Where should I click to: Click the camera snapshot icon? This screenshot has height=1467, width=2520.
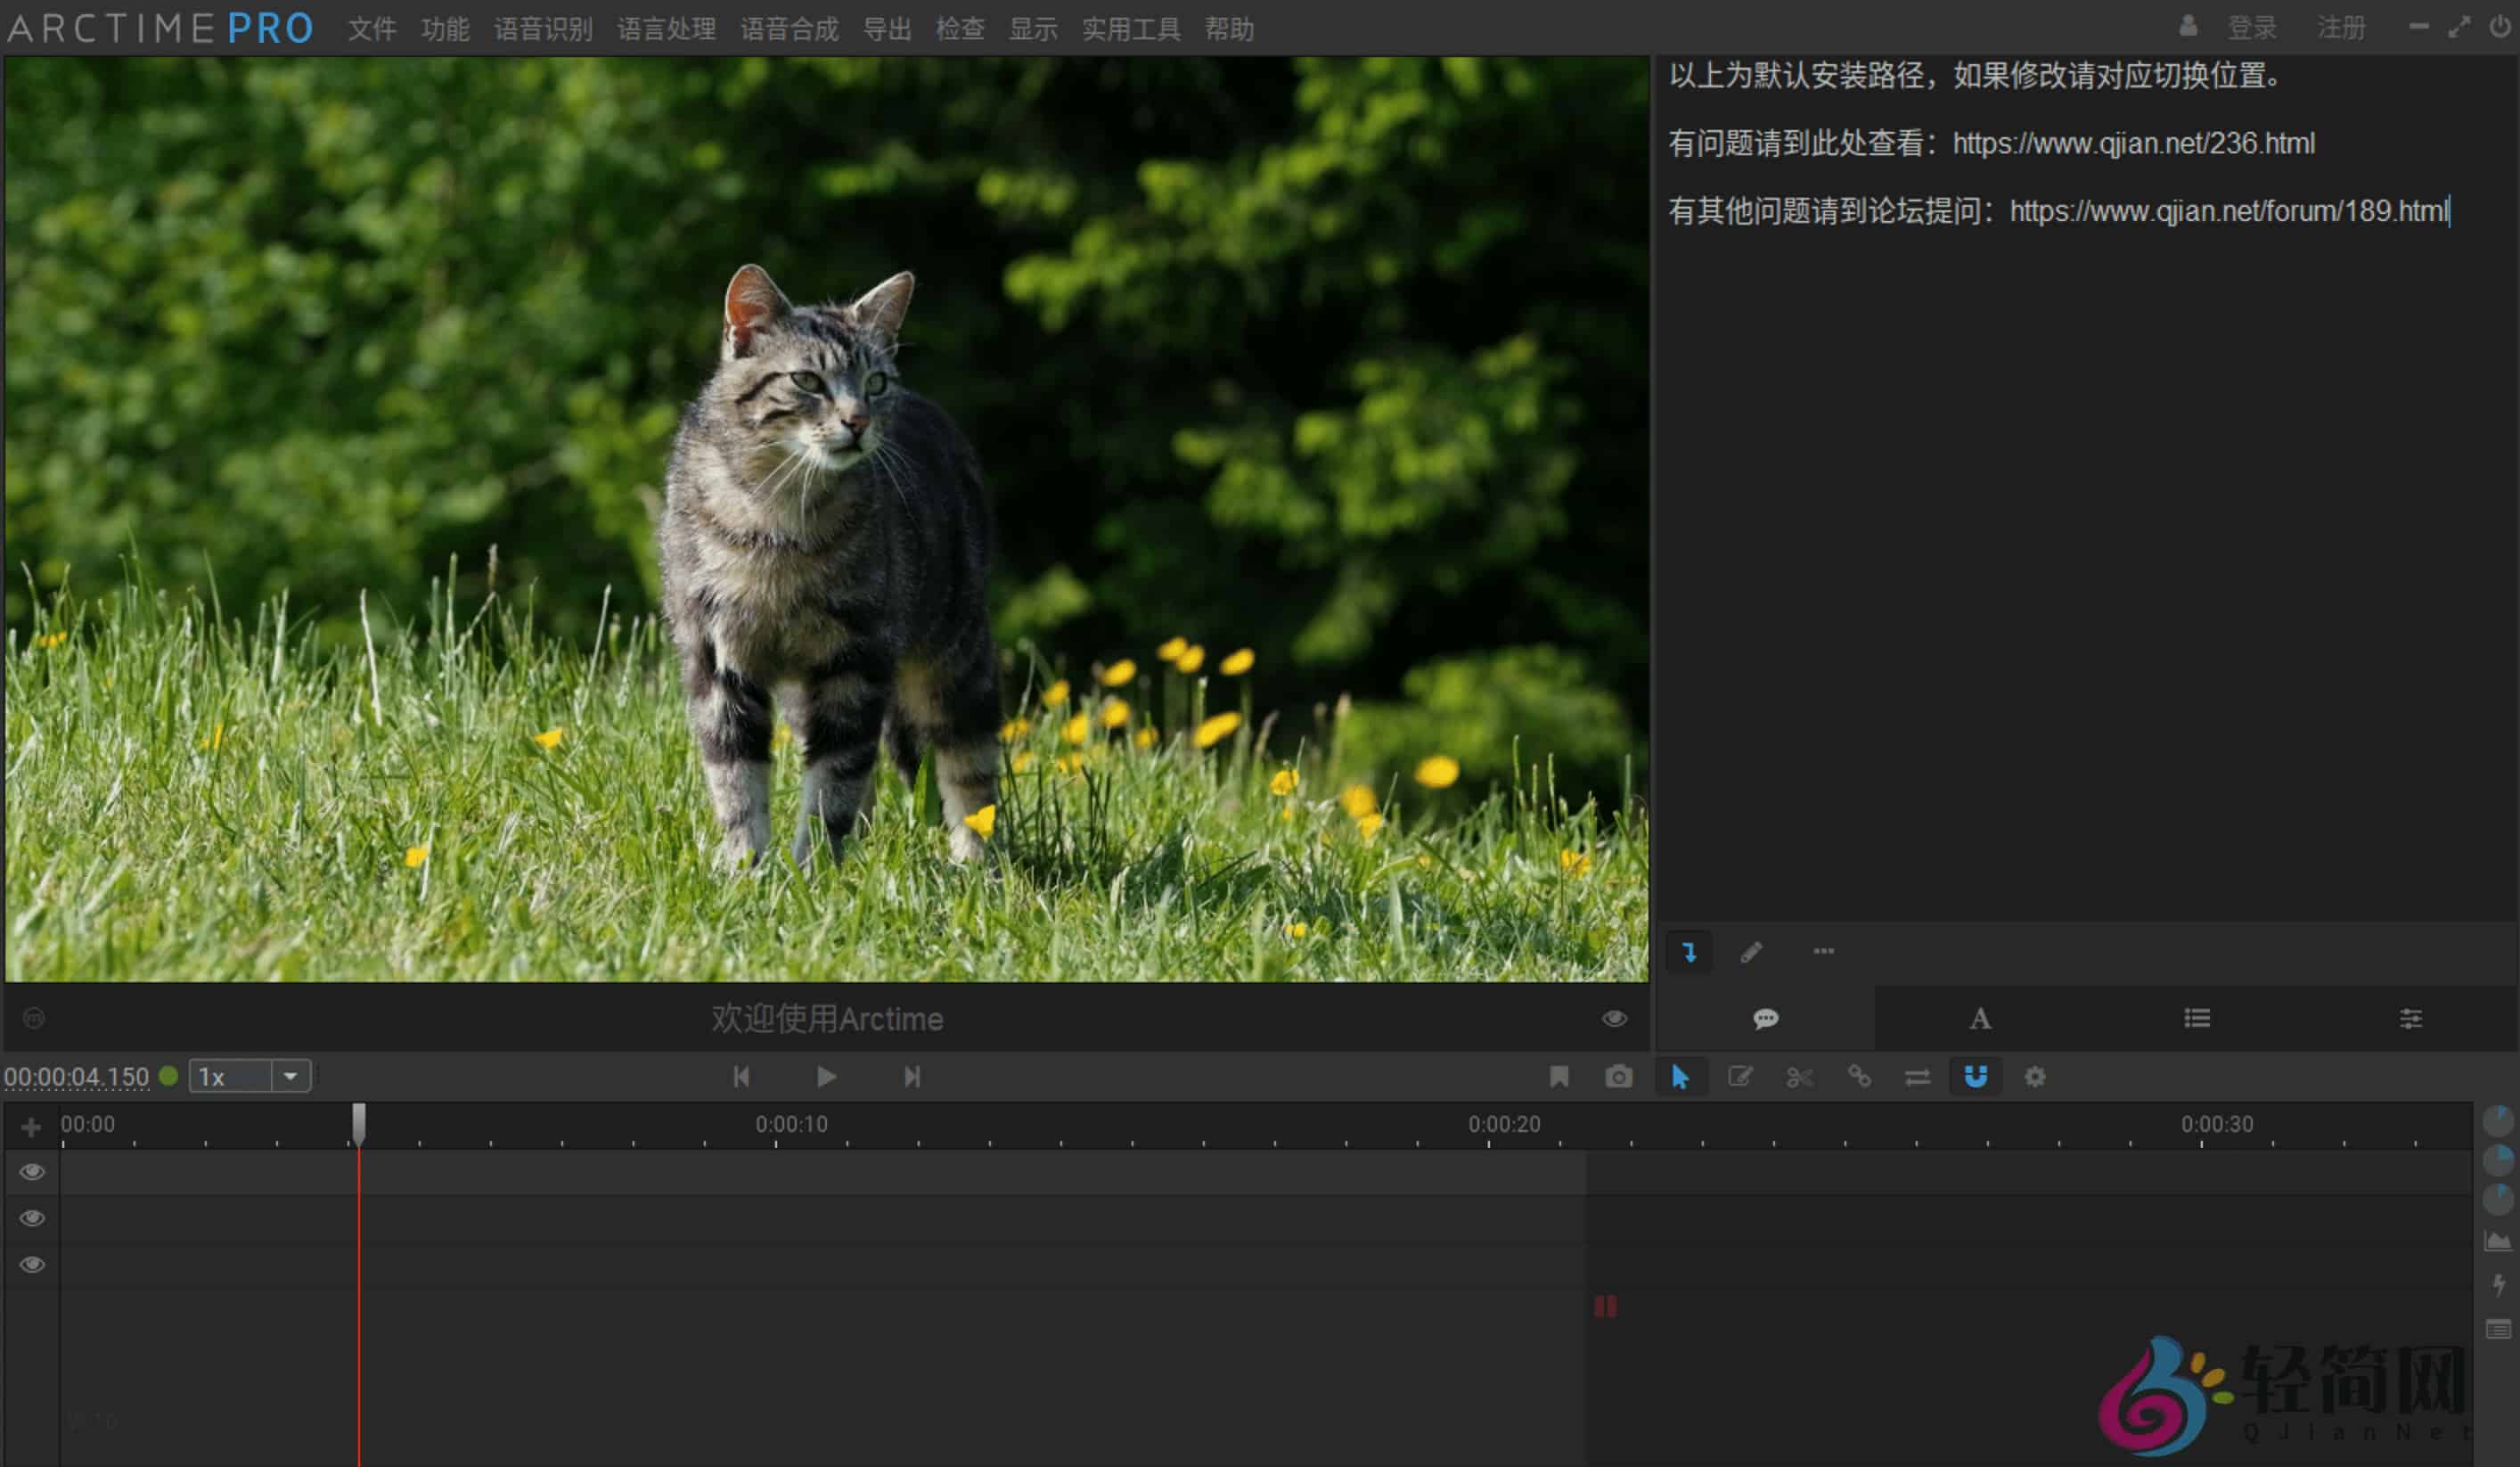[1618, 1077]
